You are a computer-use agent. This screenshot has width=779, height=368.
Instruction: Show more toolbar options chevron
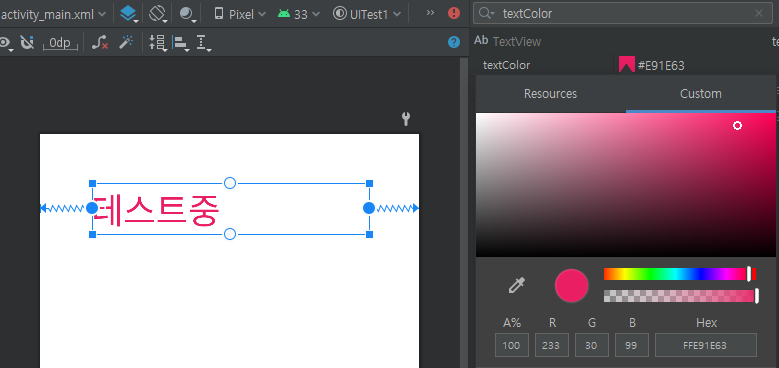(x=430, y=13)
